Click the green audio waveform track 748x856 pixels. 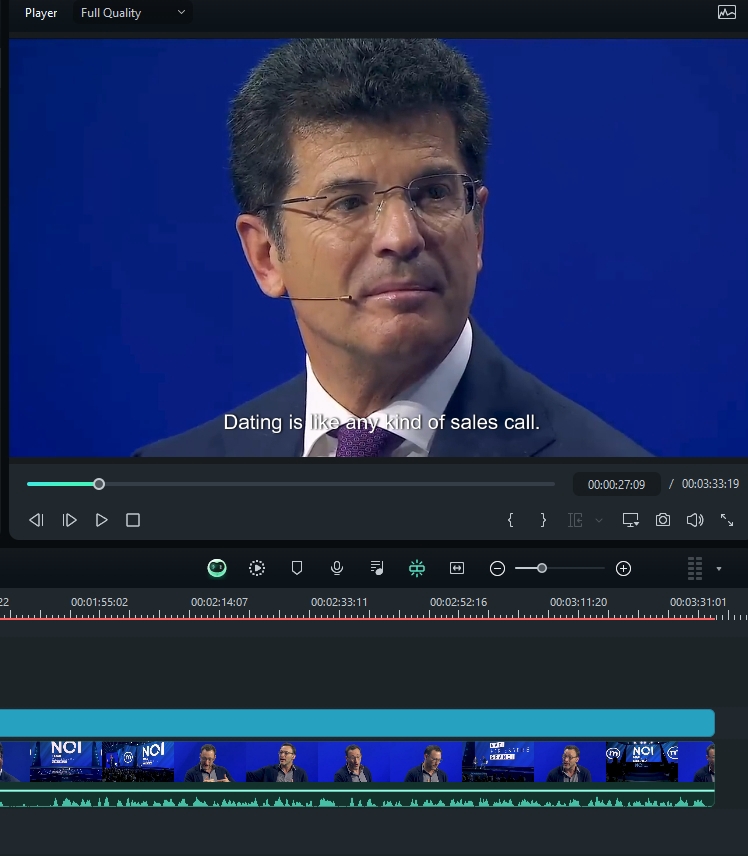357,798
